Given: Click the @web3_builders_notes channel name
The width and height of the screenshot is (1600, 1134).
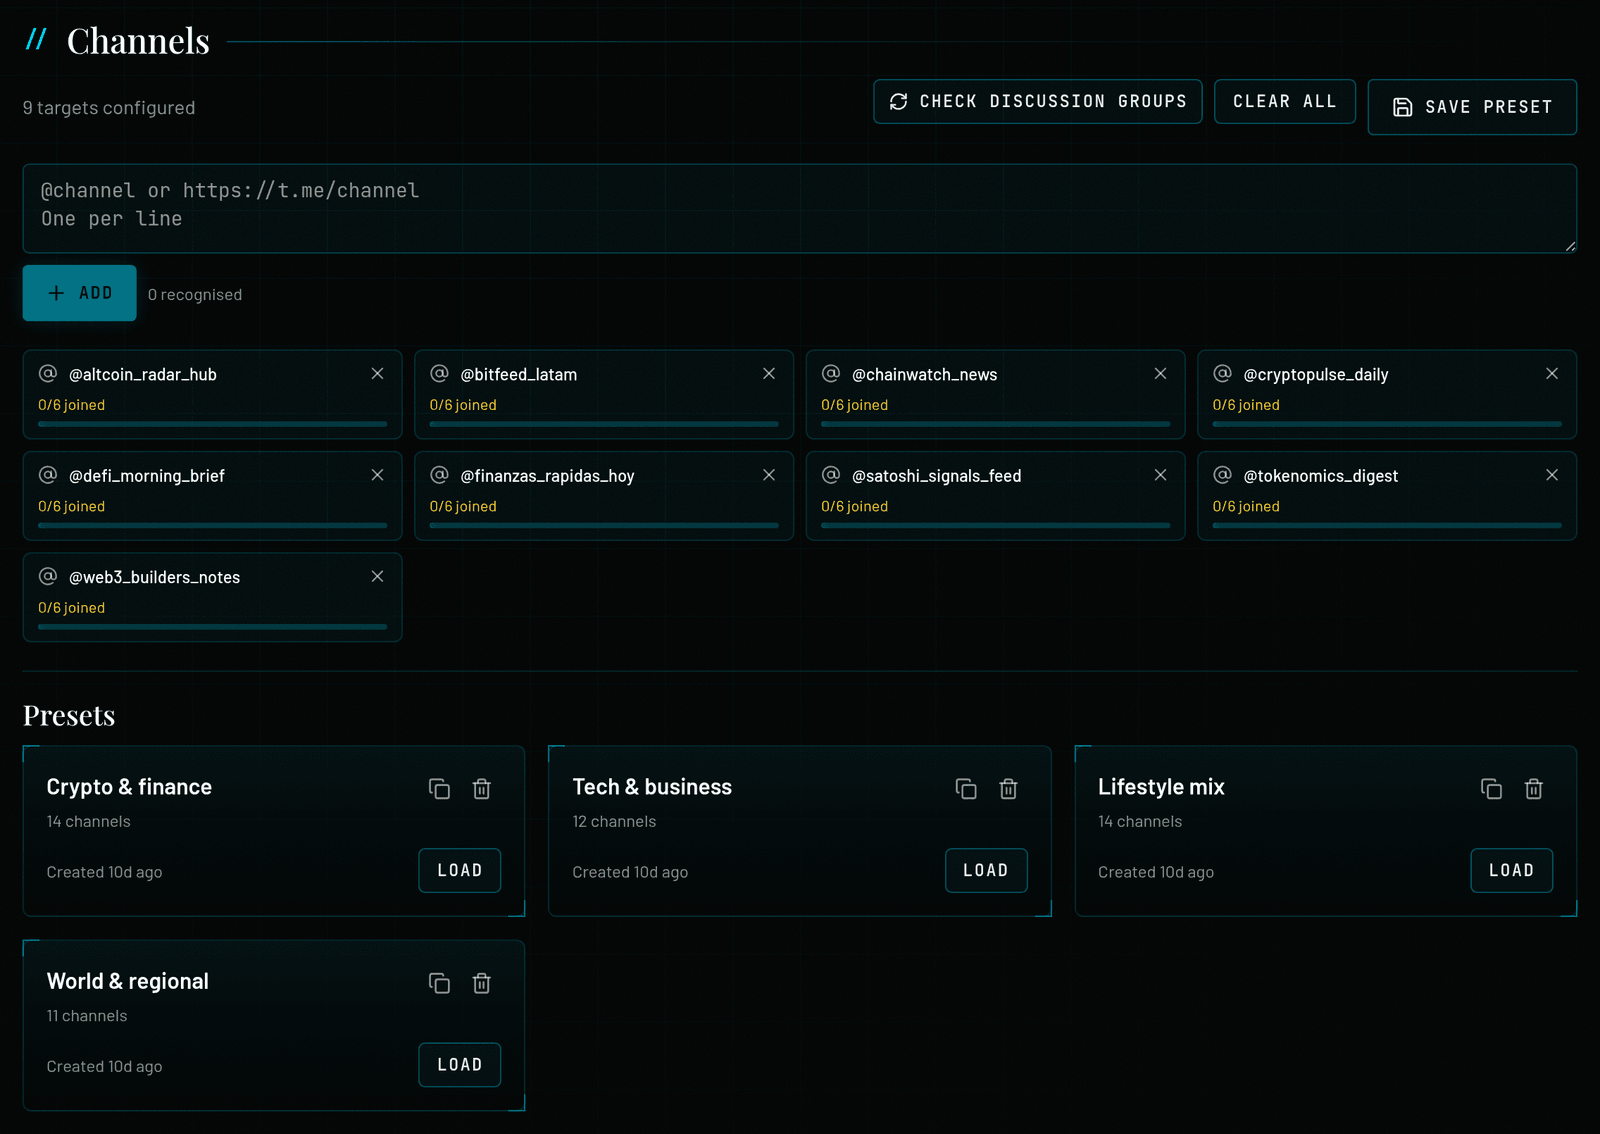Looking at the screenshot, I should pyautogui.click(x=154, y=577).
